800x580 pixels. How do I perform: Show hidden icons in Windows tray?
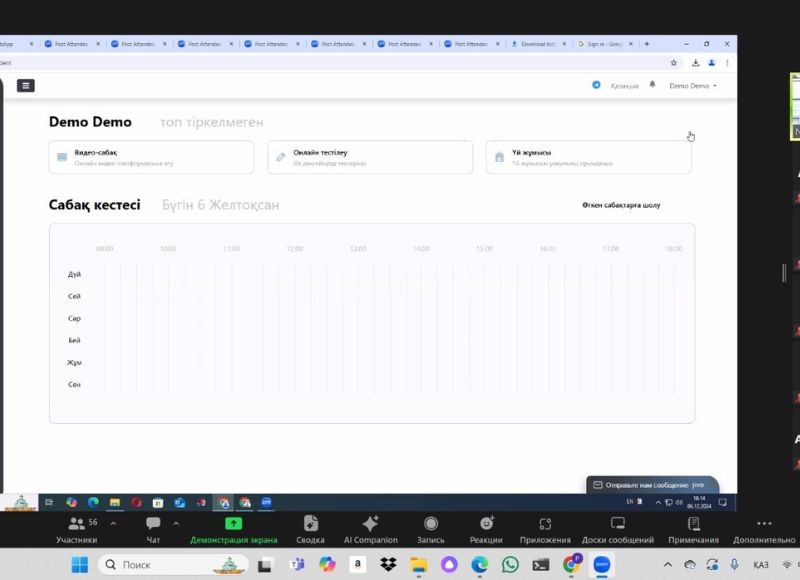point(667,564)
